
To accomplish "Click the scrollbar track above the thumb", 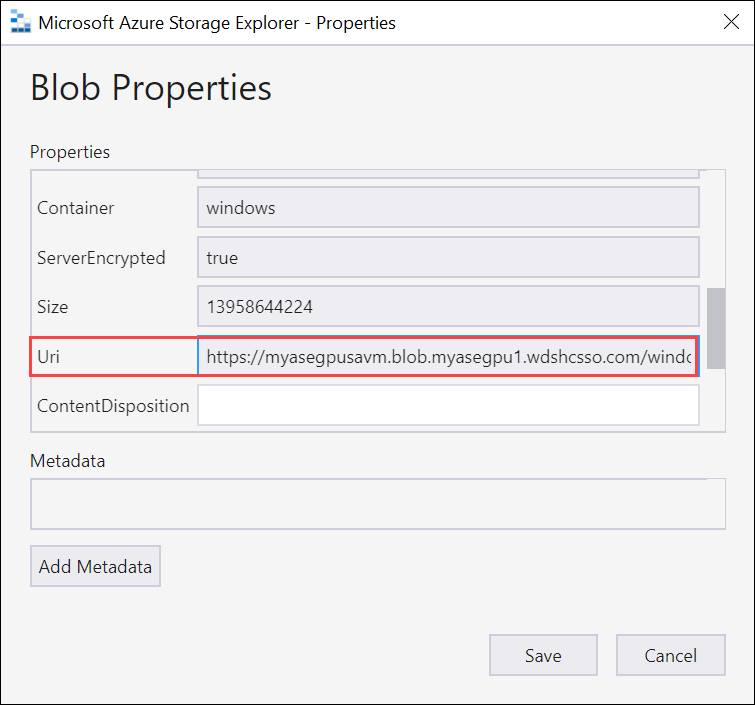I will (x=716, y=229).
